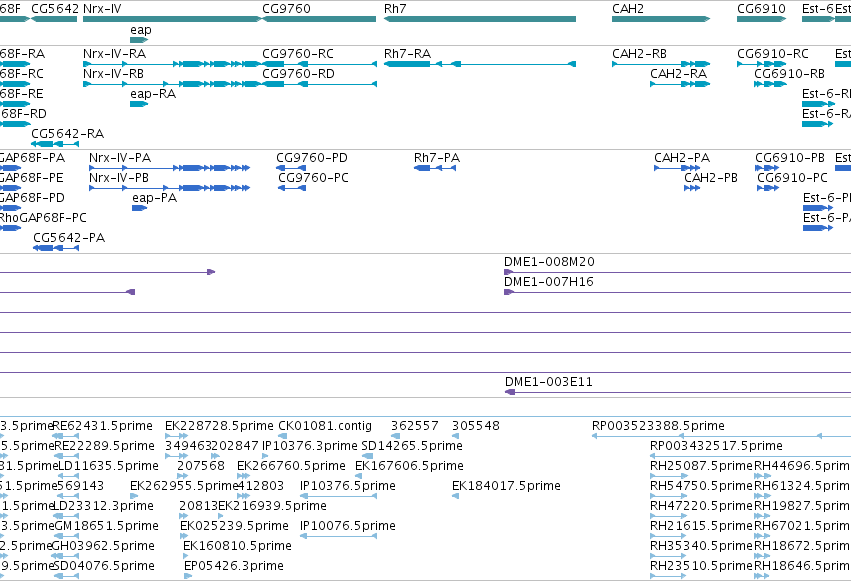Click the eap-PA protein feature
Screen dimensions: 851x581
[139, 208]
